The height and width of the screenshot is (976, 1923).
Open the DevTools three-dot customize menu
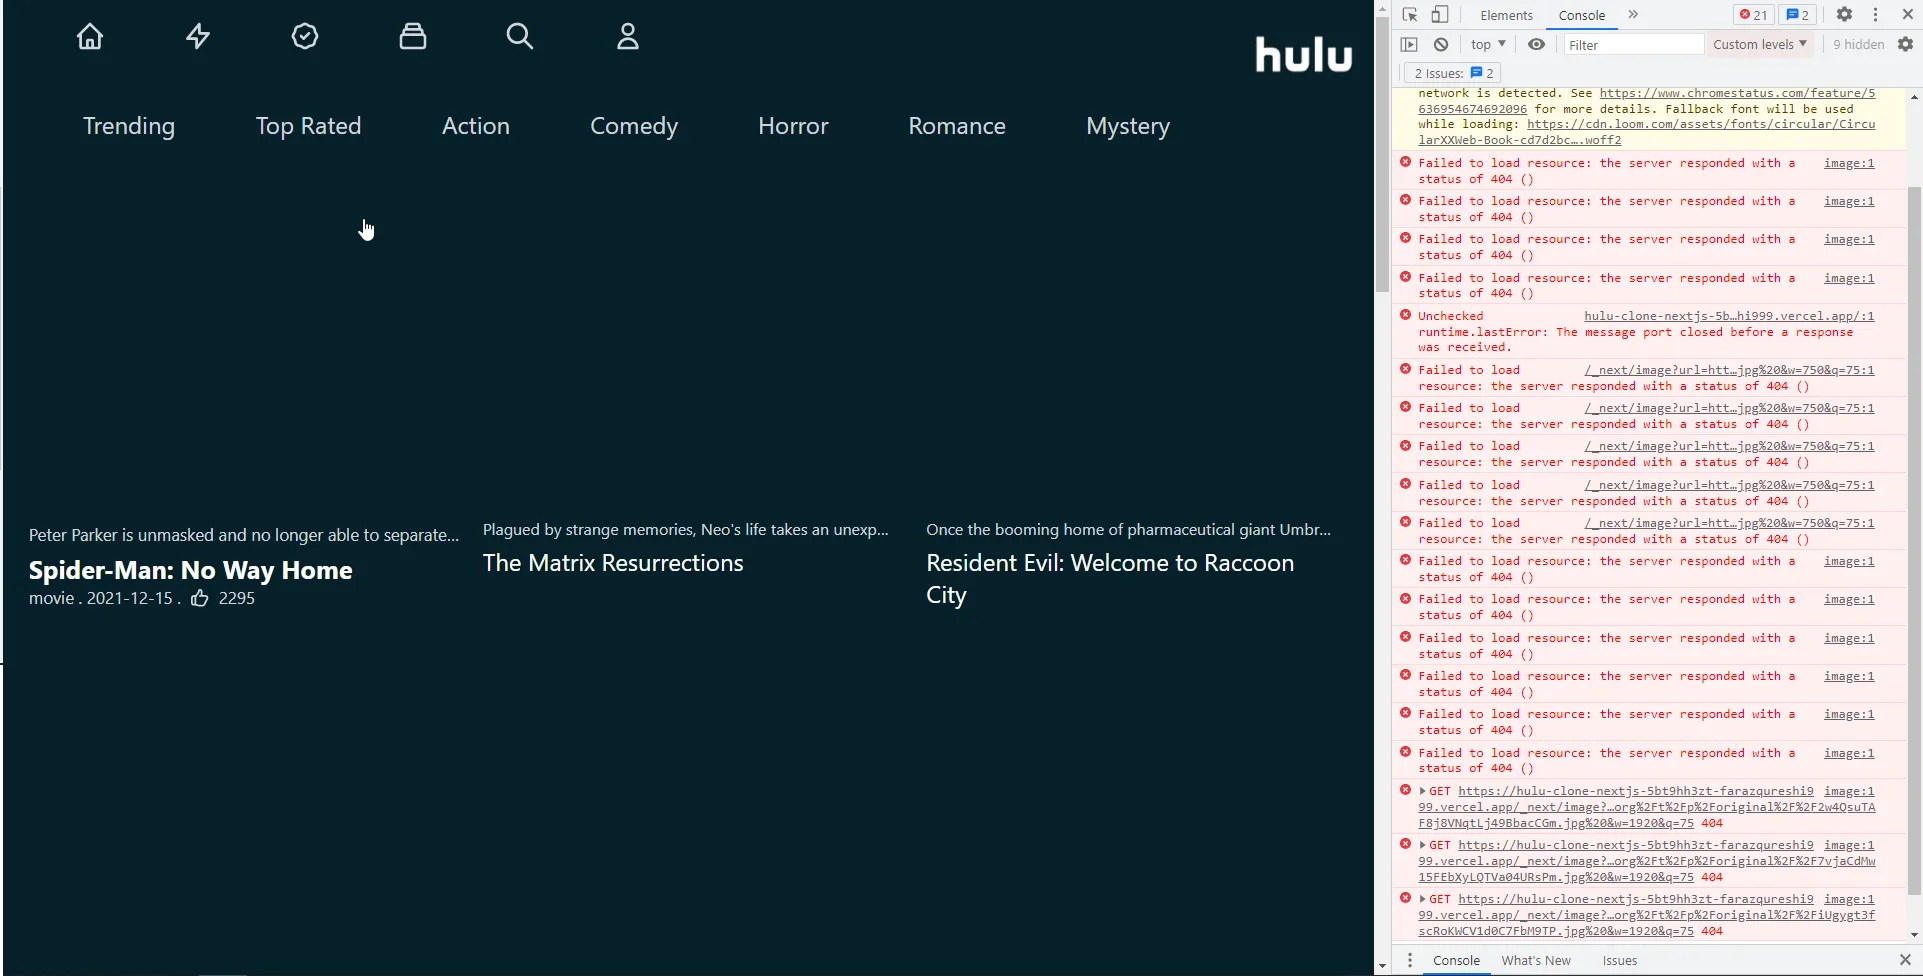pyautogui.click(x=1876, y=15)
